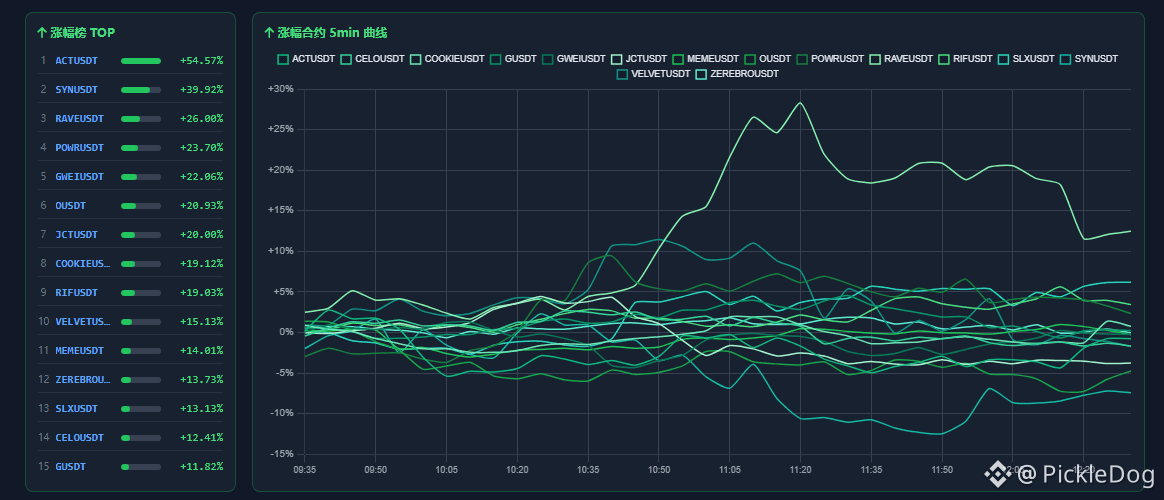Open truncated VELVETUS… list entry
This screenshot has width=1164, height=500.
[x=82, y=322]
